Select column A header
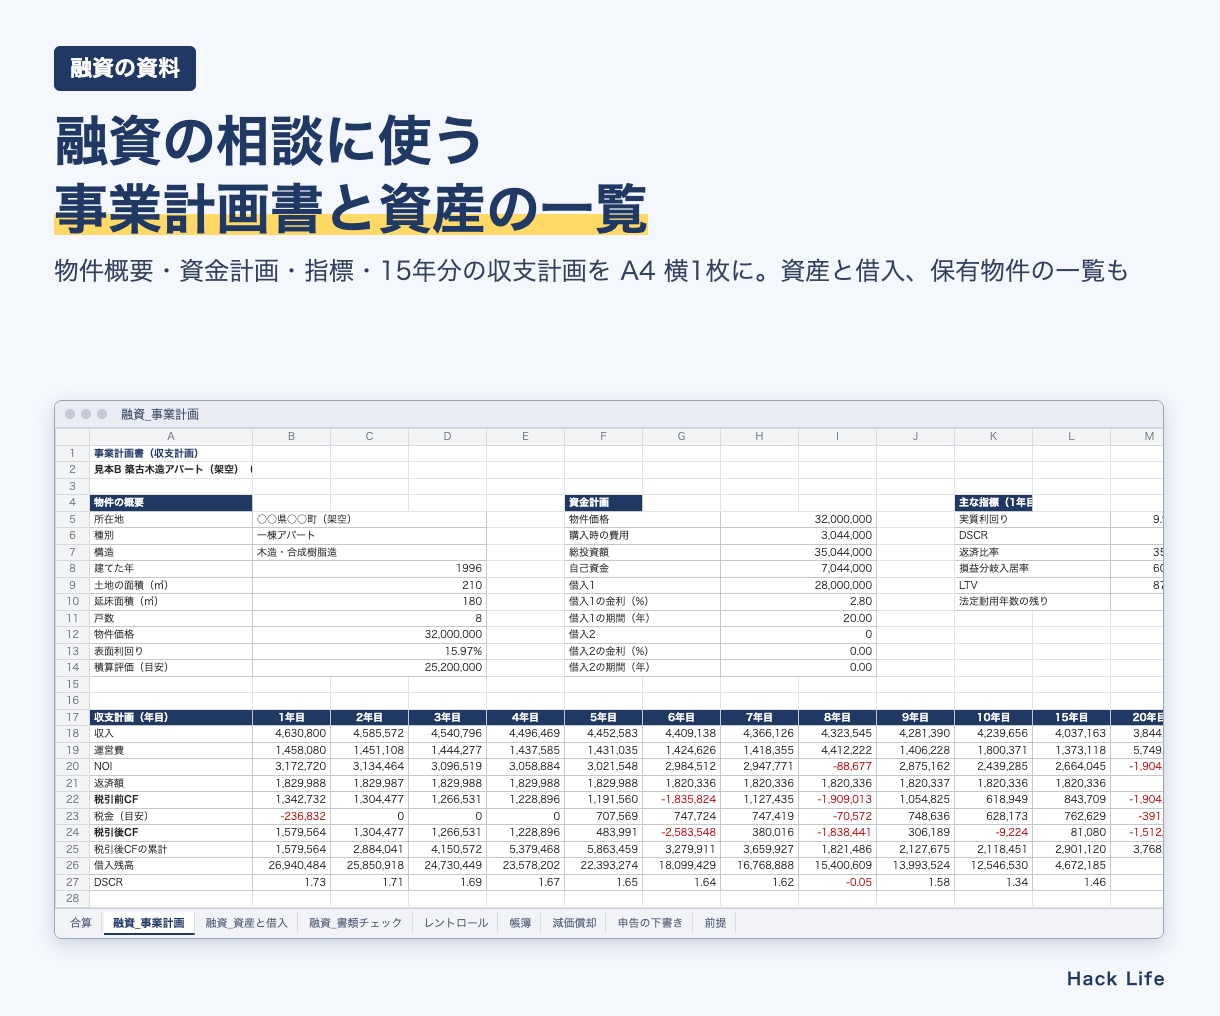This screenshot has width=1220, height=1016. point(171,436)
